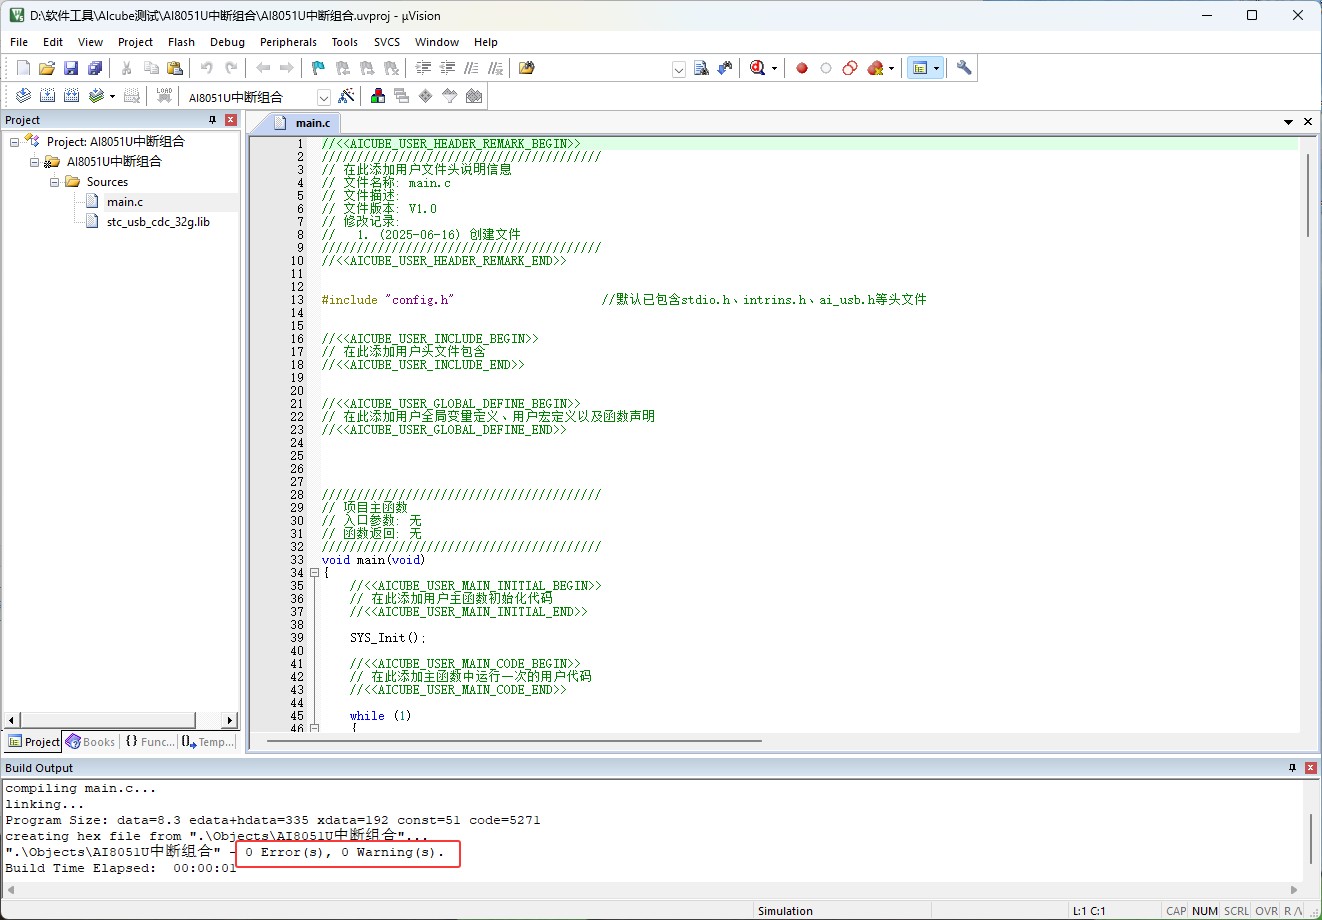Collapse code fold at line 34

coord(314,573)
